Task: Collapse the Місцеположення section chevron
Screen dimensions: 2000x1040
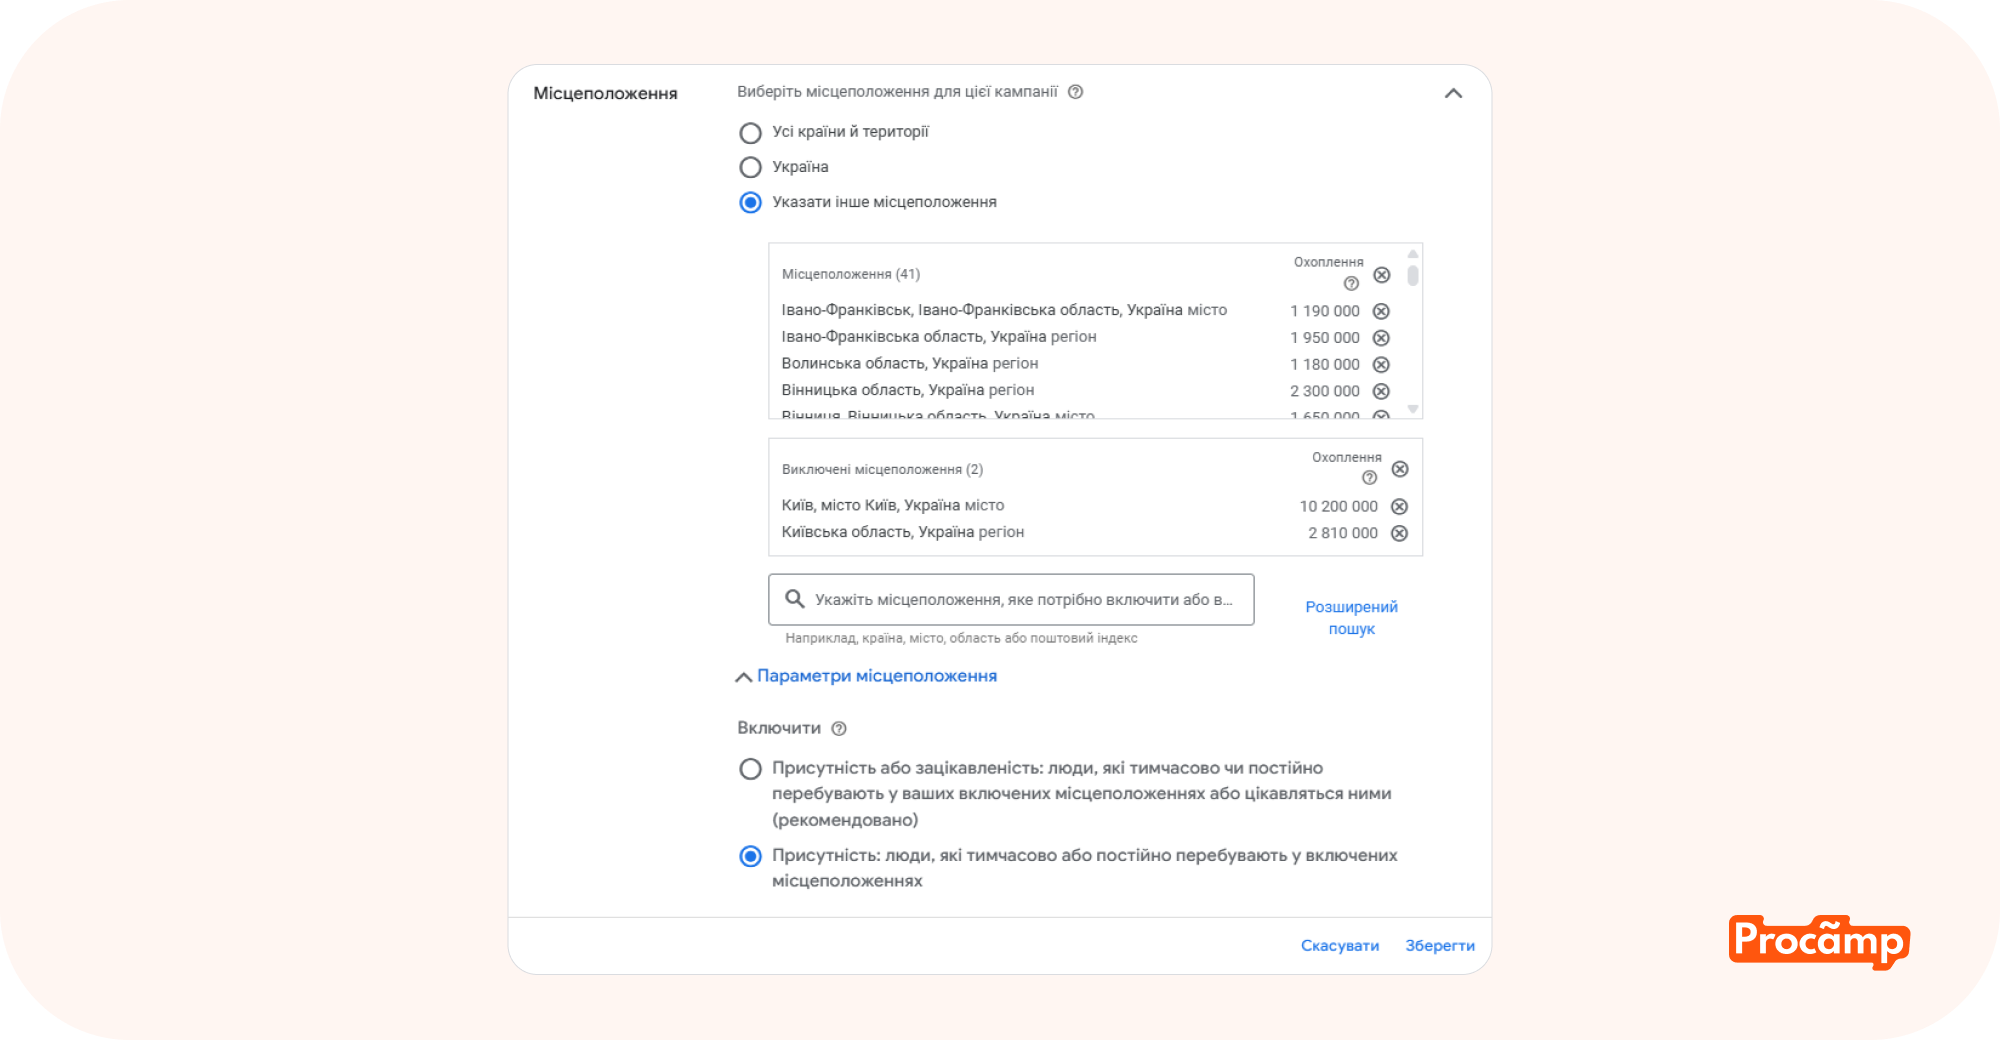Action: 1453,93
